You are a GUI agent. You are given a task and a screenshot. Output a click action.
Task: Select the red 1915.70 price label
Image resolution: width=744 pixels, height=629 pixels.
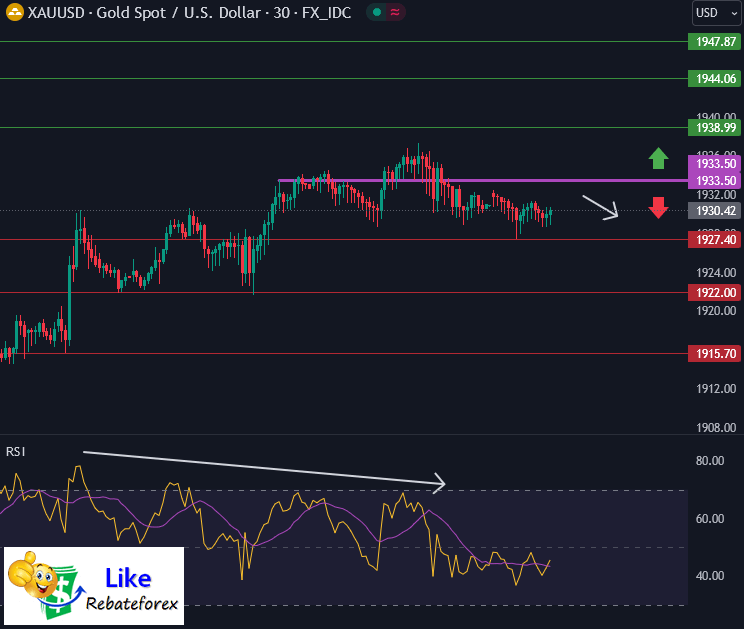[715, 353]
